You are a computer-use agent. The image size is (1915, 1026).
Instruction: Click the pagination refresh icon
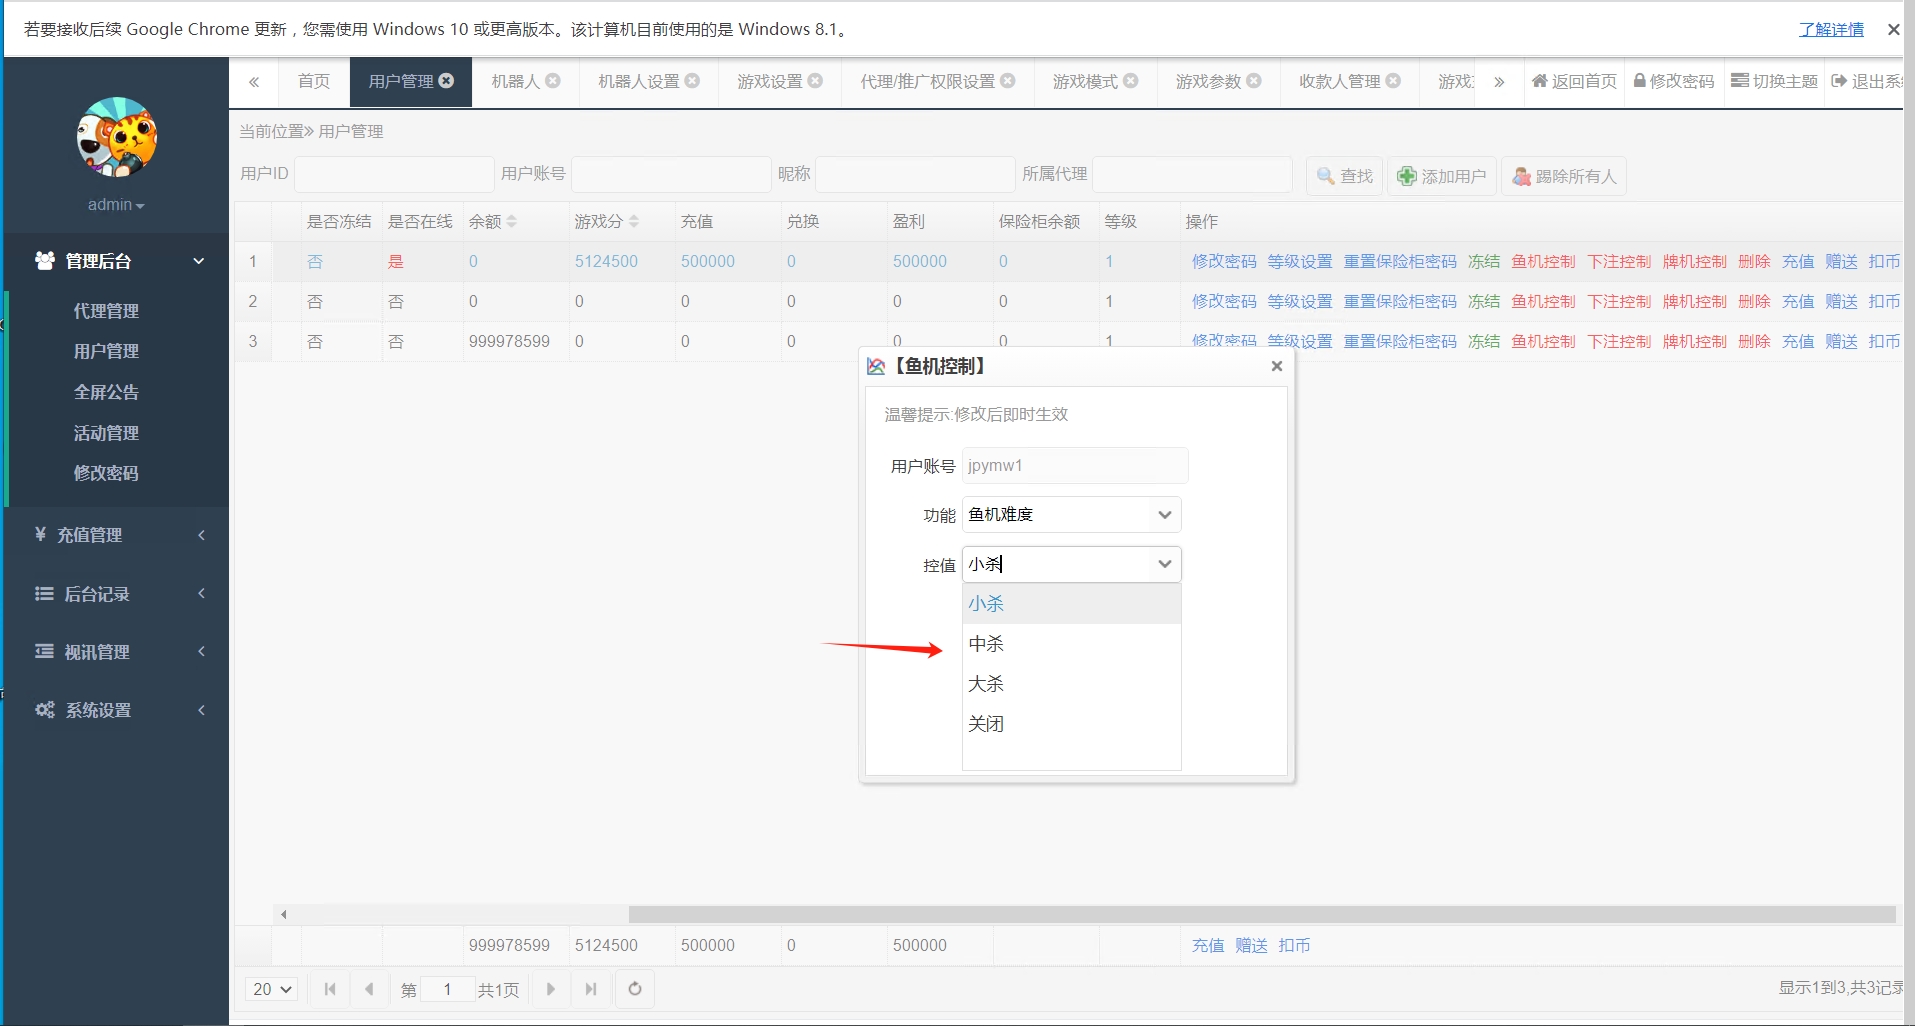tap(635, 989)
